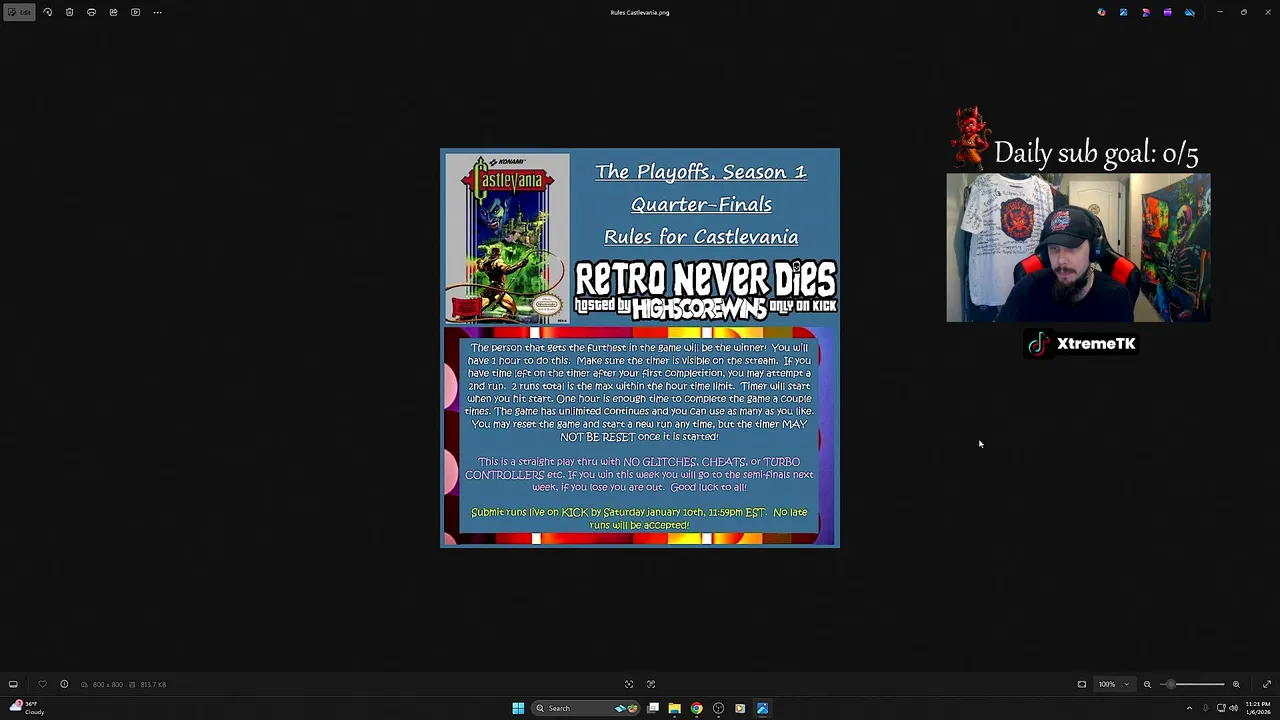The height and width of the screenshot is (720, 1280).
Task: Delete the image using the trash icon
Action: coord(69,12)
